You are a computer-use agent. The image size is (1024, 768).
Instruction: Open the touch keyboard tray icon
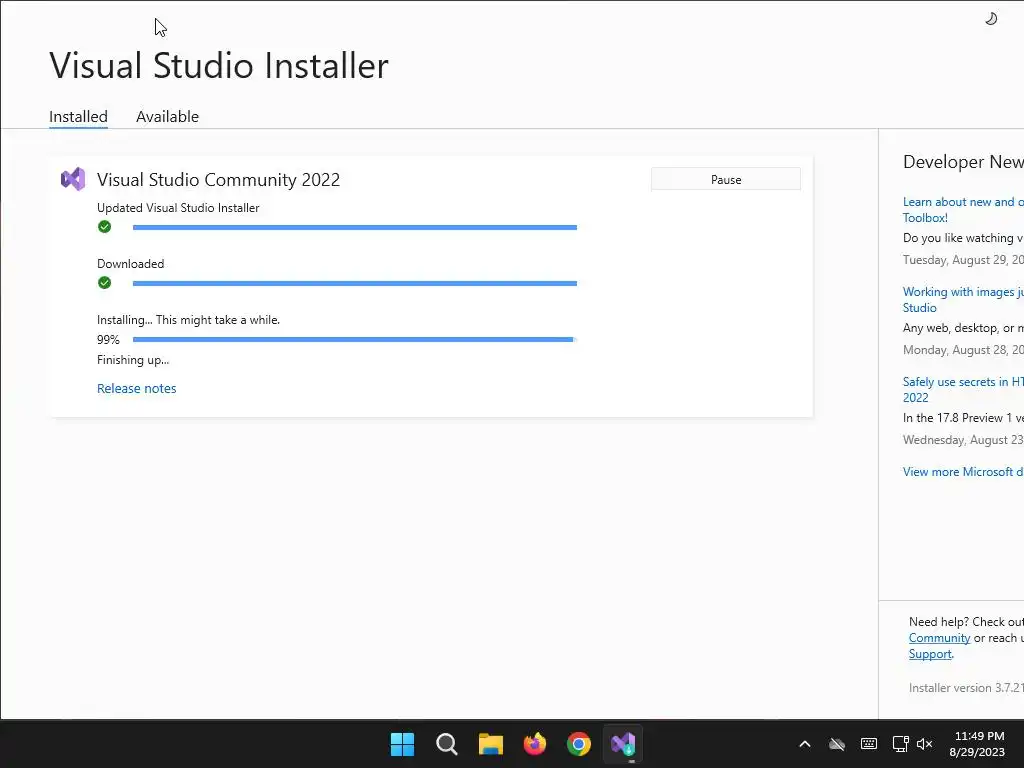(x=869, y=744)
